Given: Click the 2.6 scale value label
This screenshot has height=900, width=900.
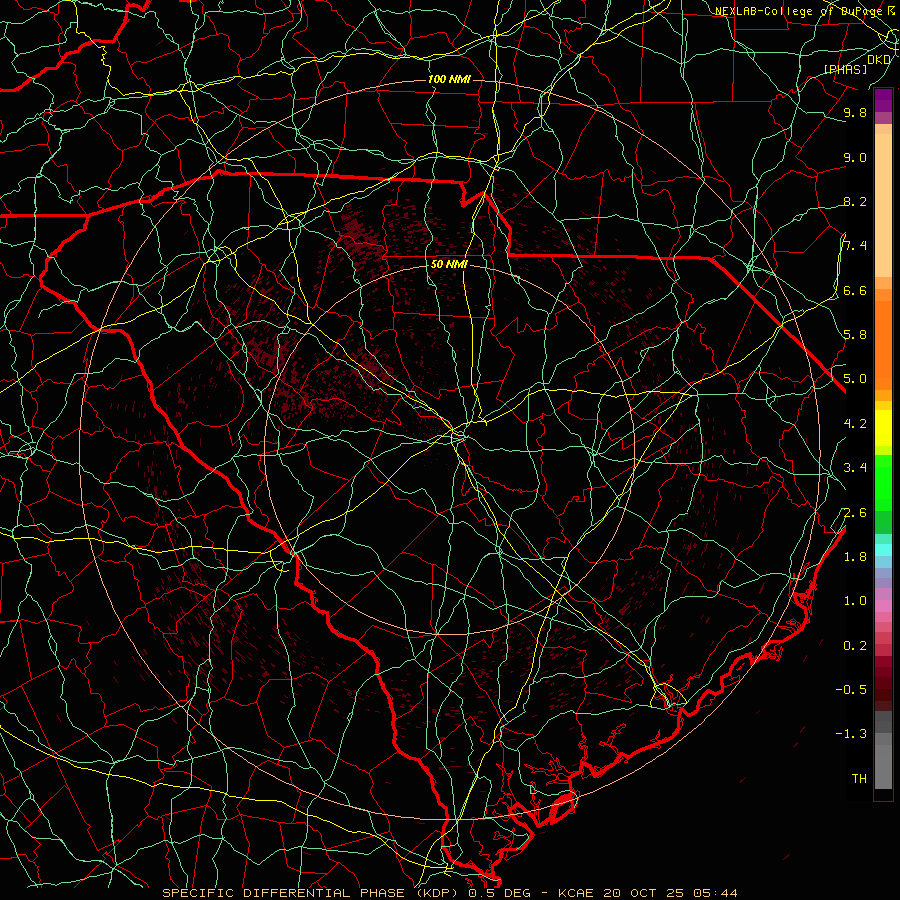Looking at the screenshot, I should (x=855, y=513).
